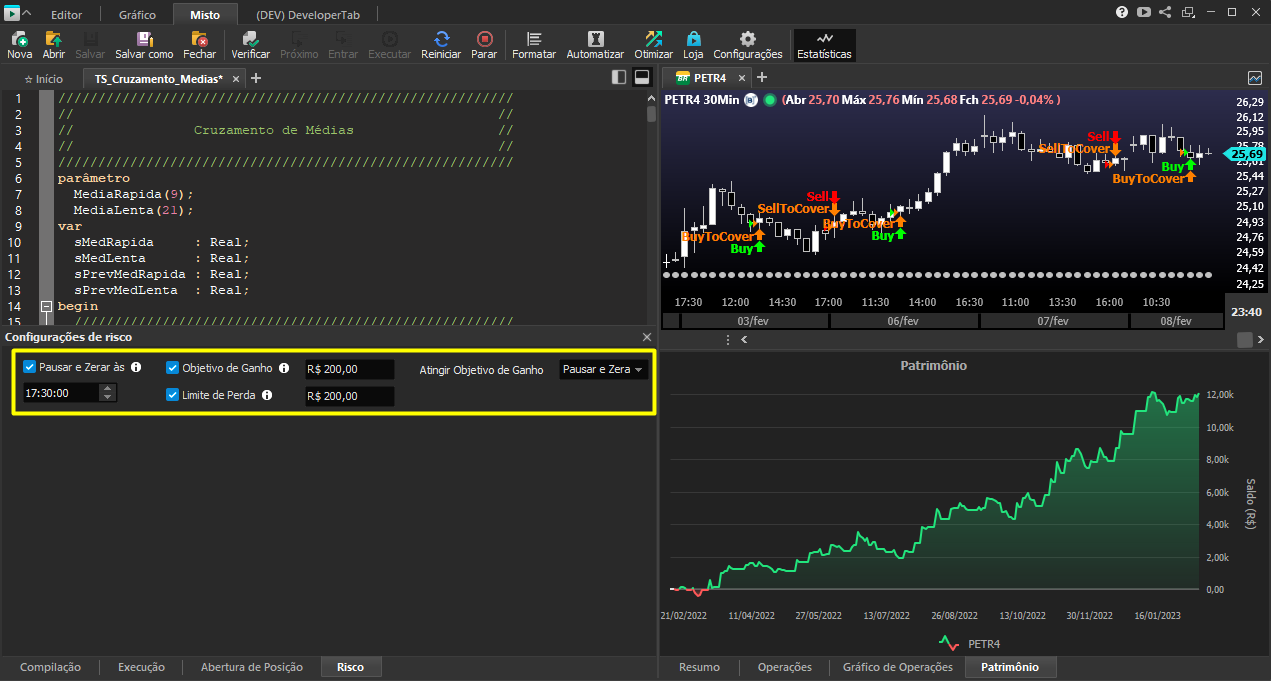This screenshot has height=681, width=1271.
Task: Click the exchange badge icon beside PETR4 30Min
Action: pyautogui.click(x=751, y=100)
